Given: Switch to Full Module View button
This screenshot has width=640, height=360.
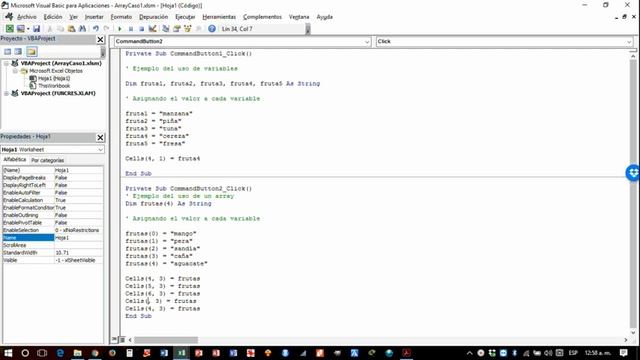Looking at the screenshot, I should [122, 340].
